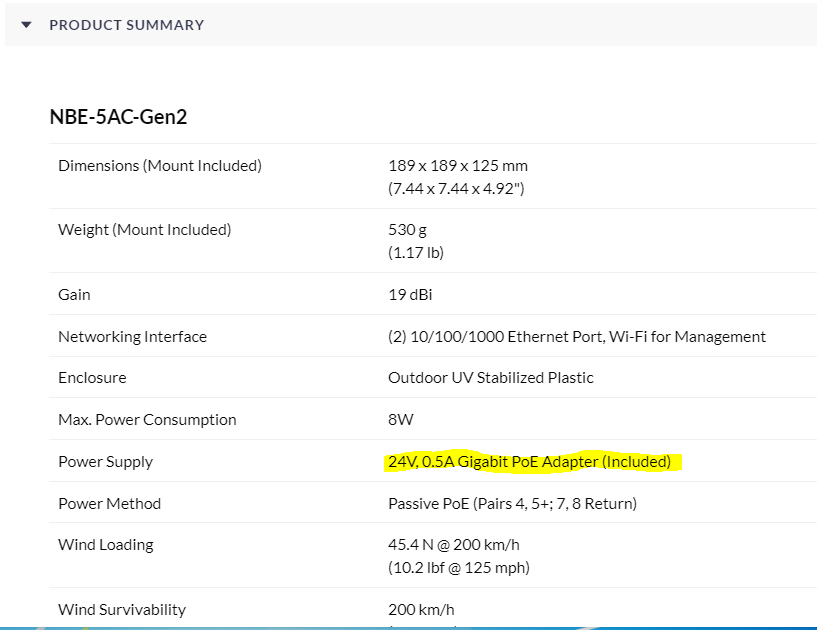Click the Gain label
This screenshot has height=630, width=817.
75,295
